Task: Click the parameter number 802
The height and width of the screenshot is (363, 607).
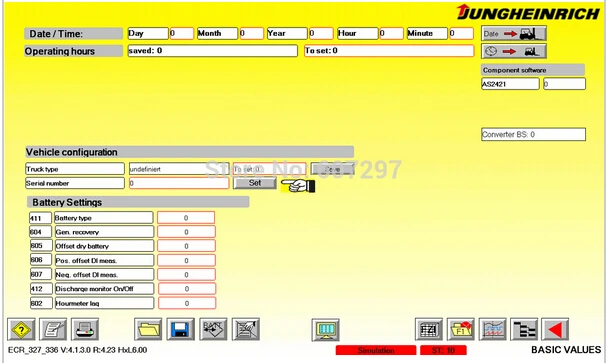Action: (x=41, y=303)
